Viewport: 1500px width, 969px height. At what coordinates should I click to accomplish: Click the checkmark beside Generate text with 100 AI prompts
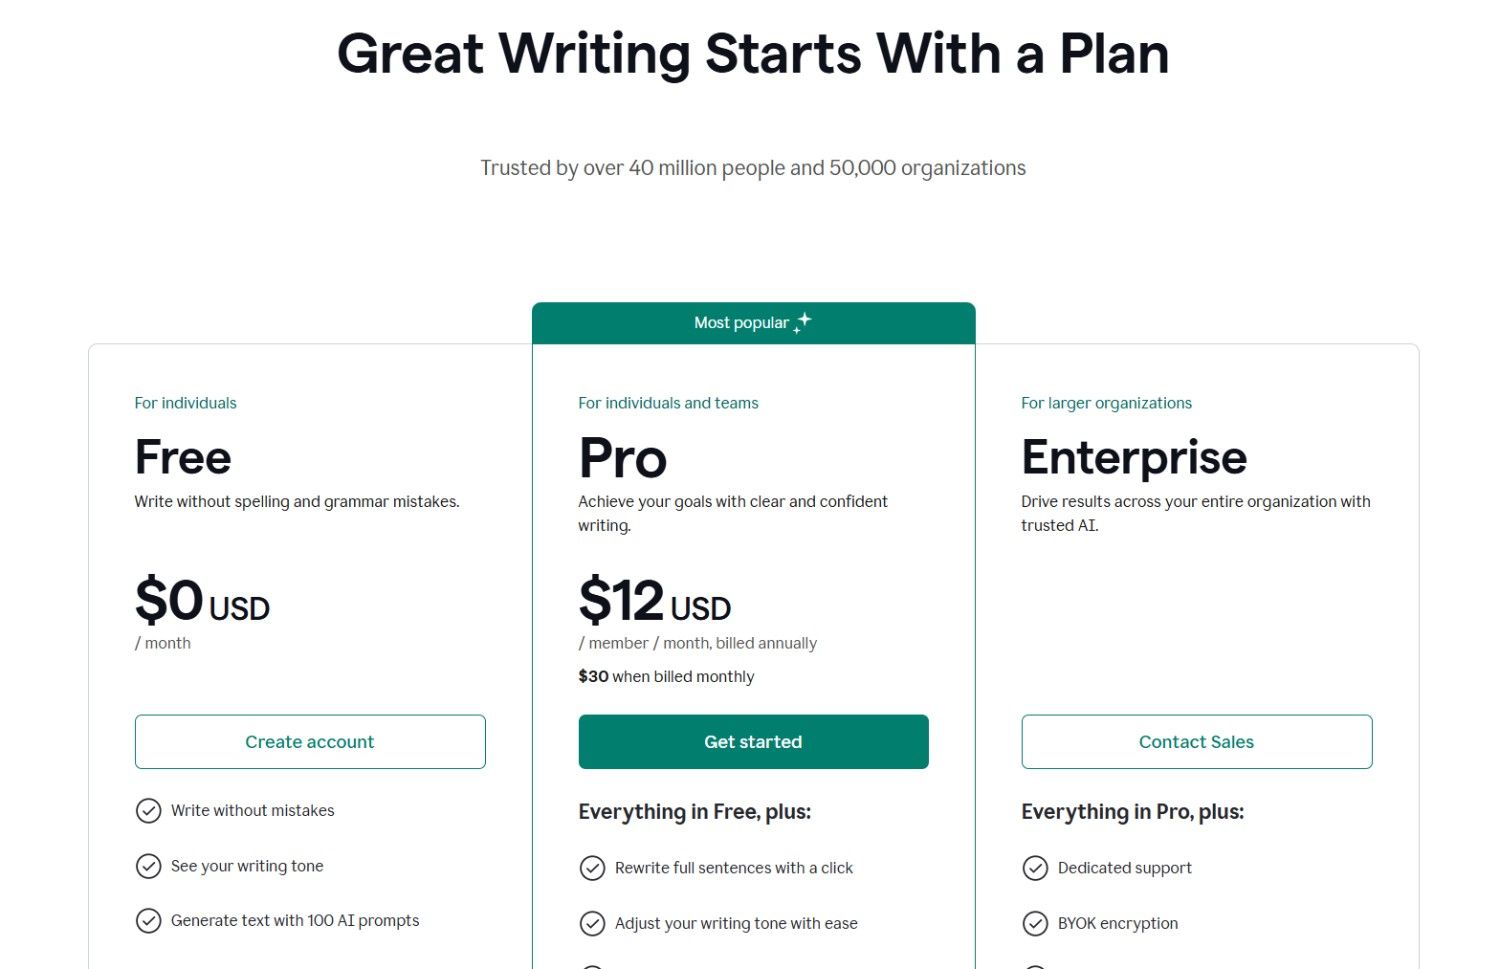[149, 921]
